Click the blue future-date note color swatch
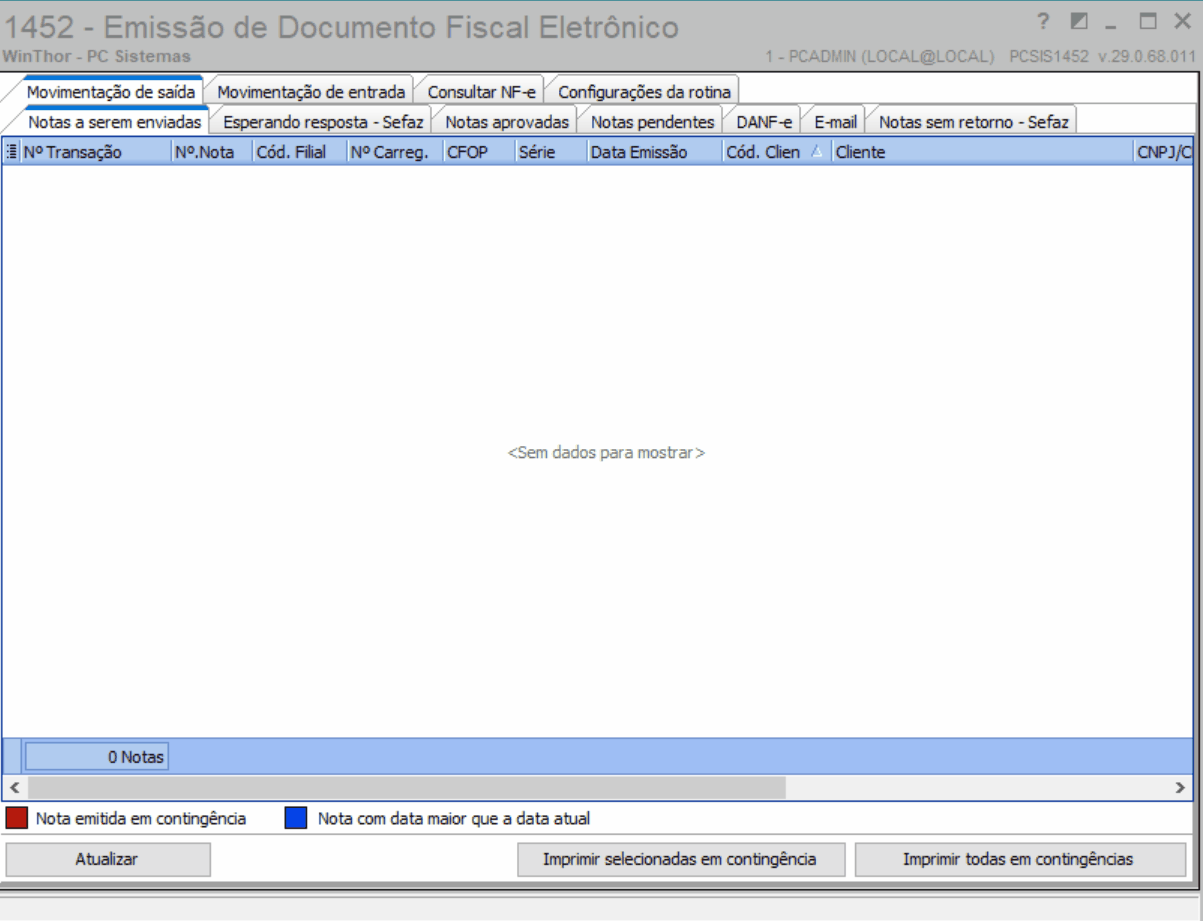1203x921 pixels. click(x=295, y=818)
